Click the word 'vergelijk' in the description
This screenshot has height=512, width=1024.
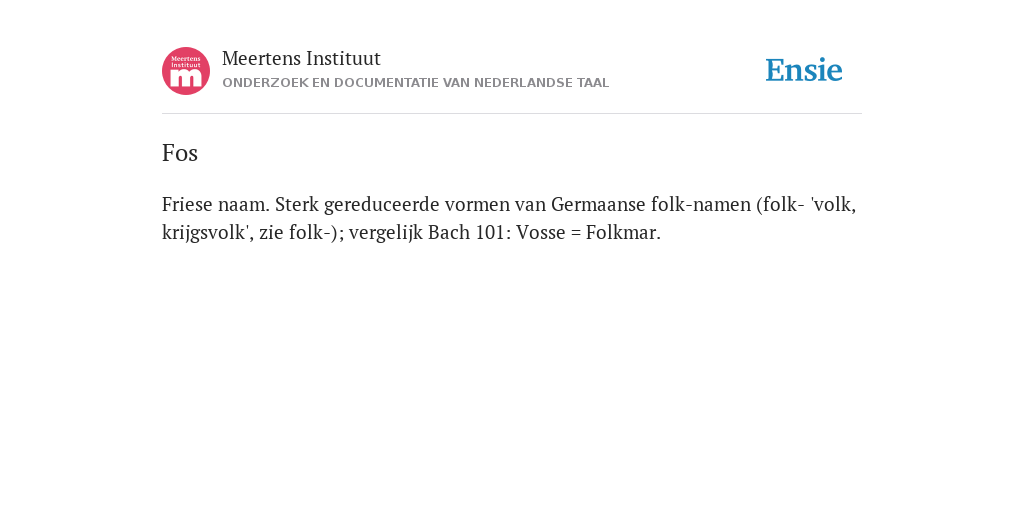[x=385, y=232]
